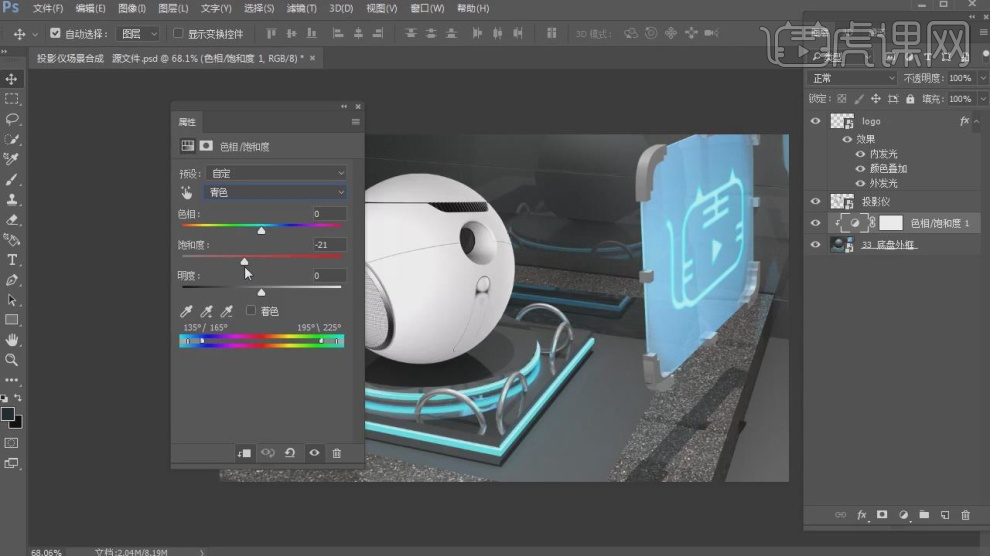Click the clip-to-layer icon in Properties panel
Viewport: 990px width, 556px height.
pyautogui.click(x=245, y=453)
